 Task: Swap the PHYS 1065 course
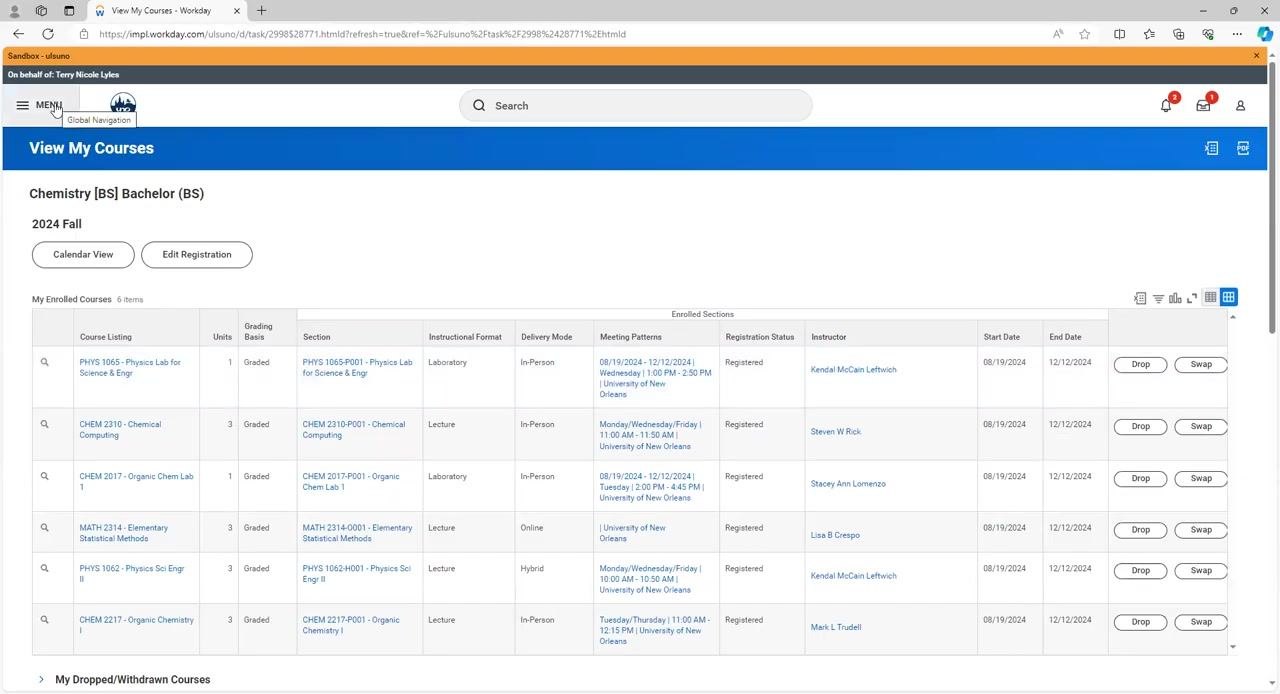pos(1201,364)
